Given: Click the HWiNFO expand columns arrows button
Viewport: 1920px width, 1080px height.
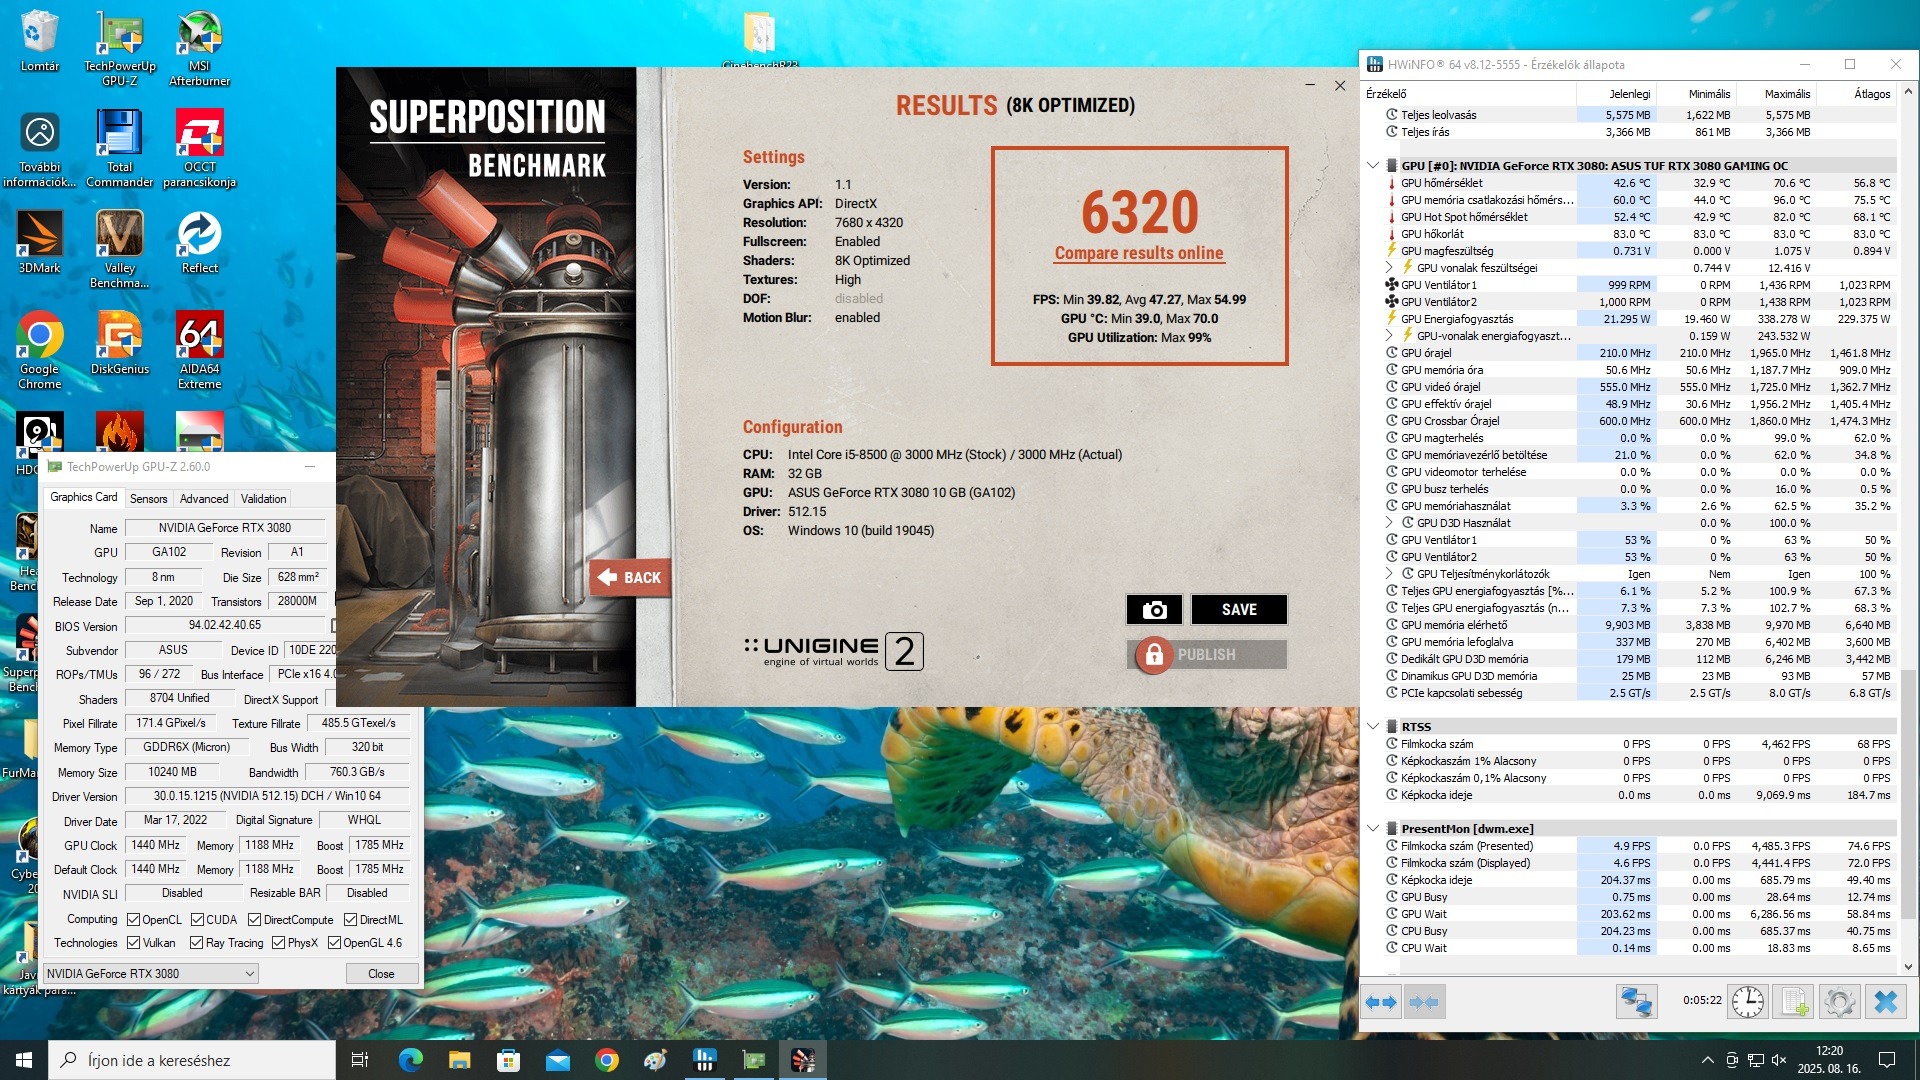Looking at the screenshot, I should pos(1381,1001).
